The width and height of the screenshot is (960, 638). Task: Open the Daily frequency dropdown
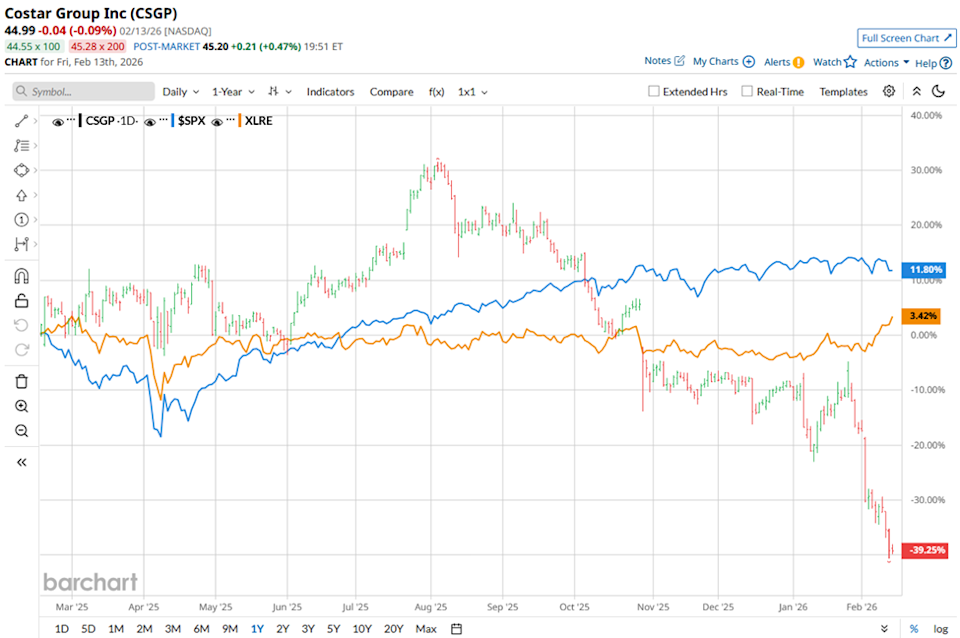point(179,91)
